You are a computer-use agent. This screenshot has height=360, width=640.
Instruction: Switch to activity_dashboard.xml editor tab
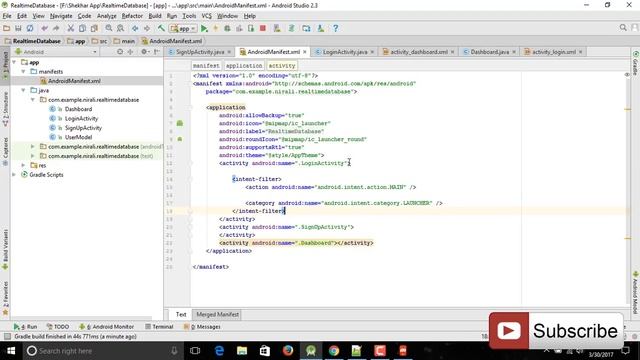point(419,52)
